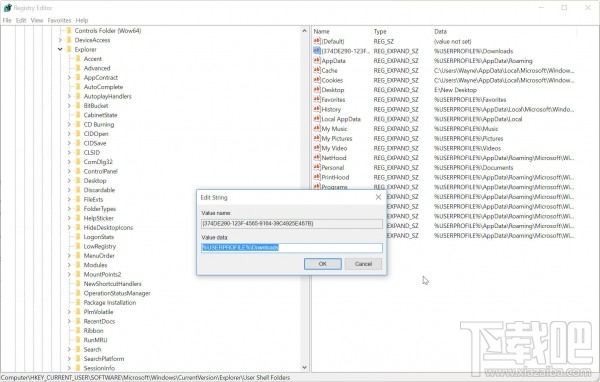Screen dimensions: 600x382
Task: Open the Favorites menu
Action: coord(59,20)
